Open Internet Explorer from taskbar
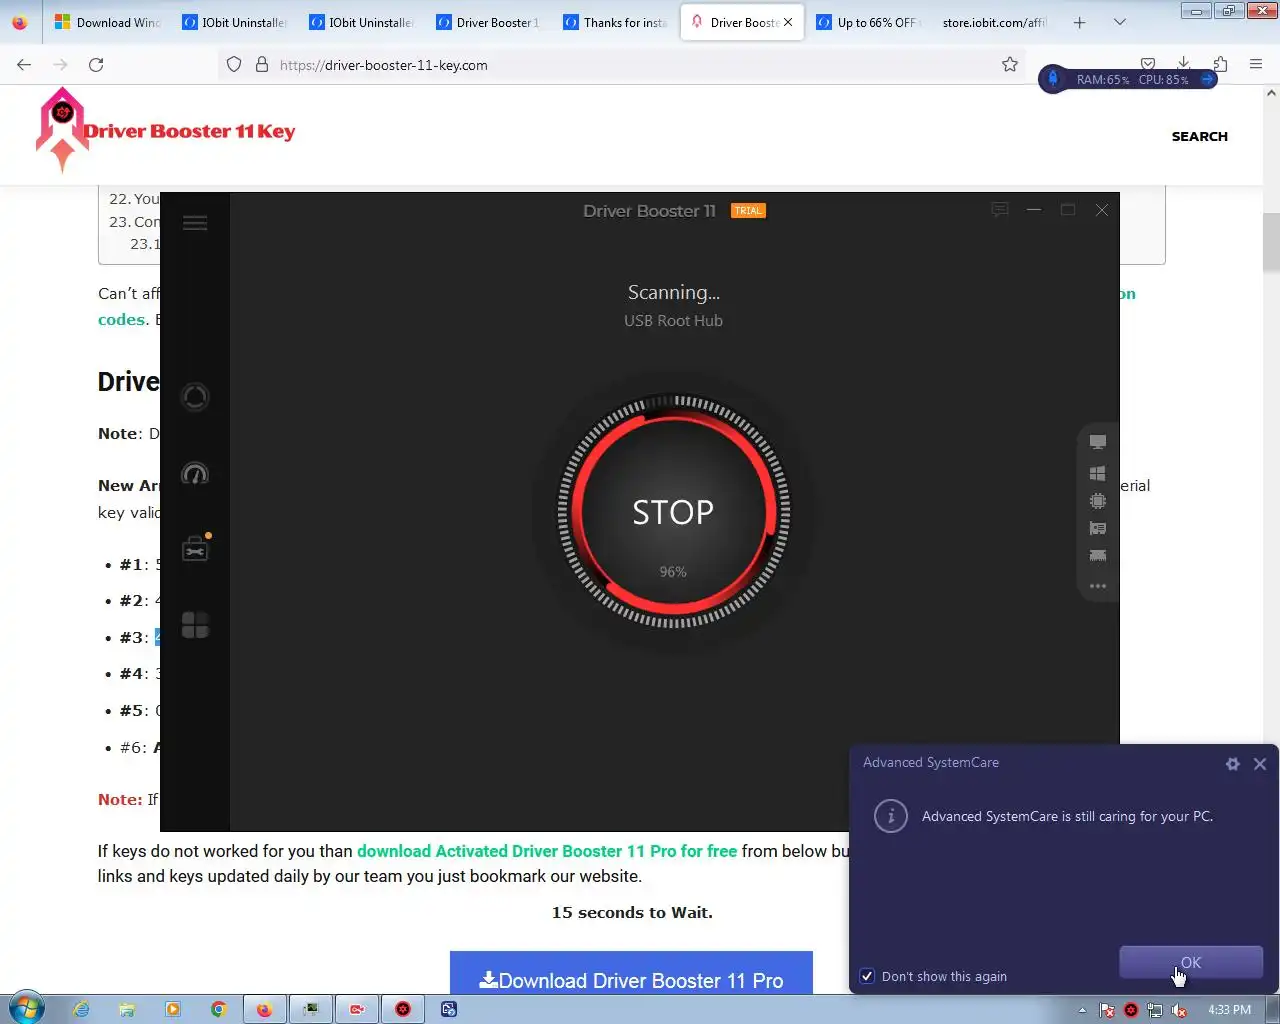The image size is (1280, 1024). pyautogui.click(x=81, y=1009)
